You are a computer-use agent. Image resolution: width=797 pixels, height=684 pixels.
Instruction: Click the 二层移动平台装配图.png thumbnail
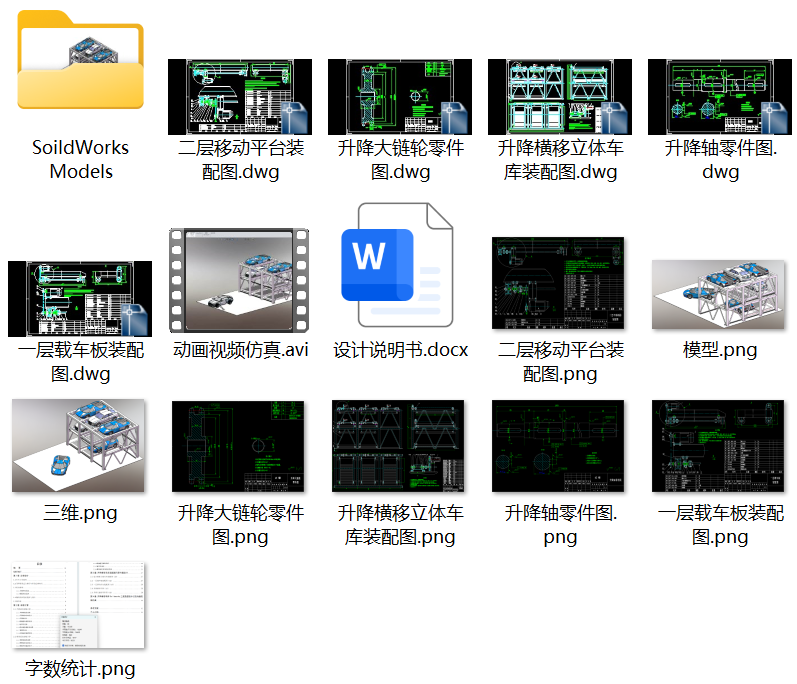[x=558, y=283]
